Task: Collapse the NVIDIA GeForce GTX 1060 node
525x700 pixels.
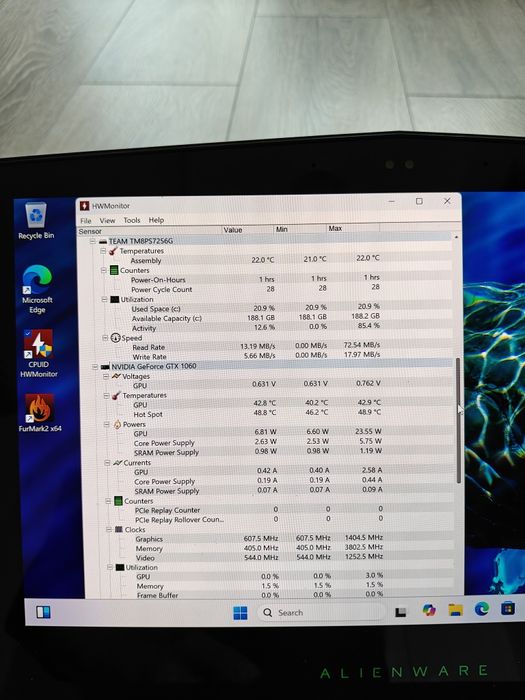Action: (x=95, y=367)
